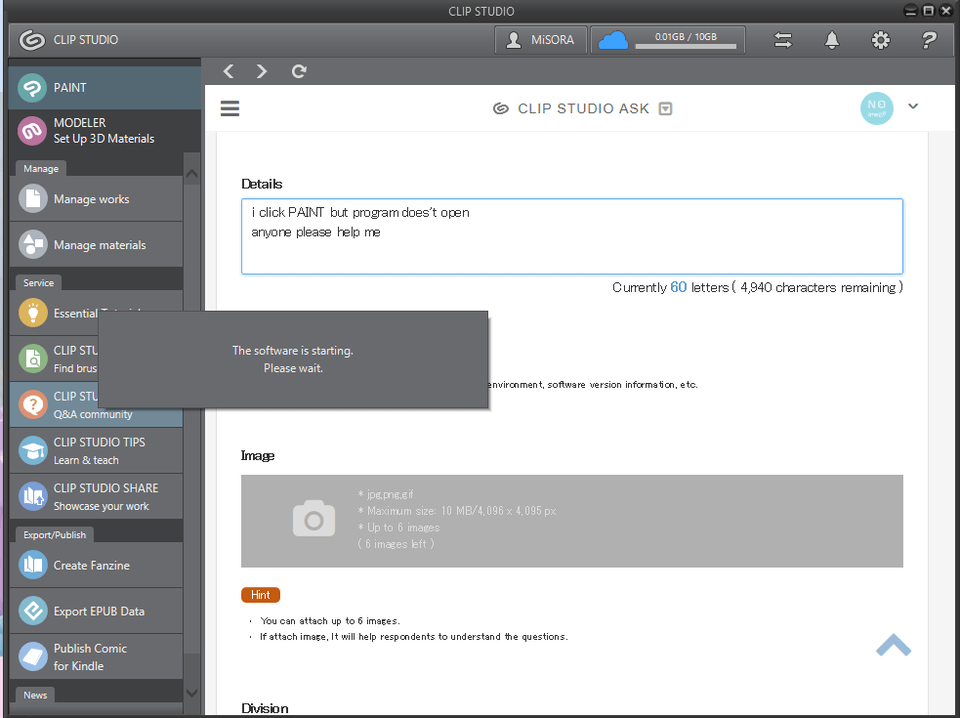Image resolution: width=960 pixels, height=718 pixels.
Task: Launch MODELER Set Up 3D Materials
Action: pyautogui.click(x=105, y=130)
